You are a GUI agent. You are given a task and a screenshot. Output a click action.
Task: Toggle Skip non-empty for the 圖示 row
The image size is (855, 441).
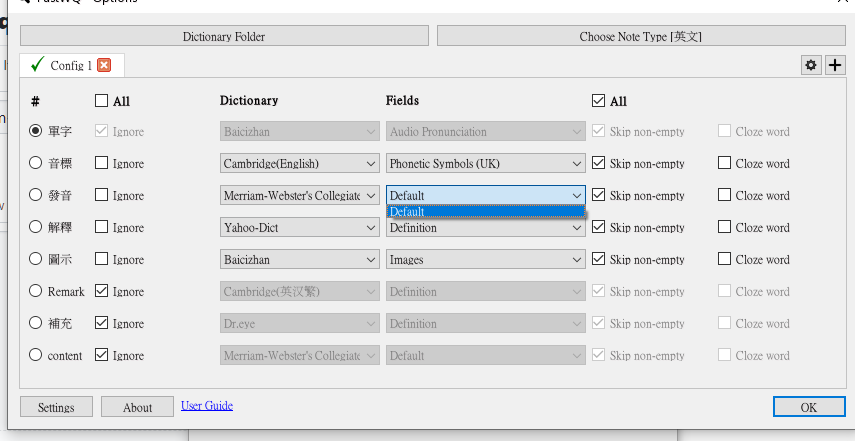point(598,259)
